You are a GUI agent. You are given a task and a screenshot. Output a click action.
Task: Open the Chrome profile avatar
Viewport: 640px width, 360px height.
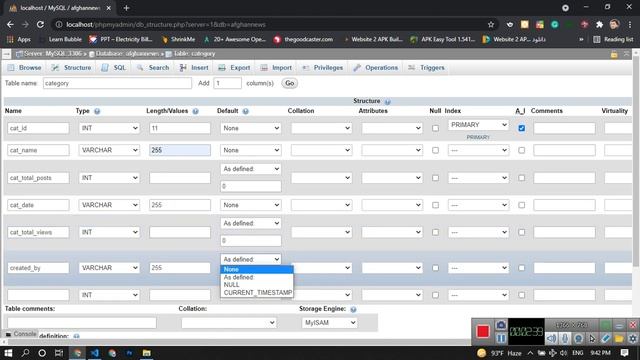[614, 24]
